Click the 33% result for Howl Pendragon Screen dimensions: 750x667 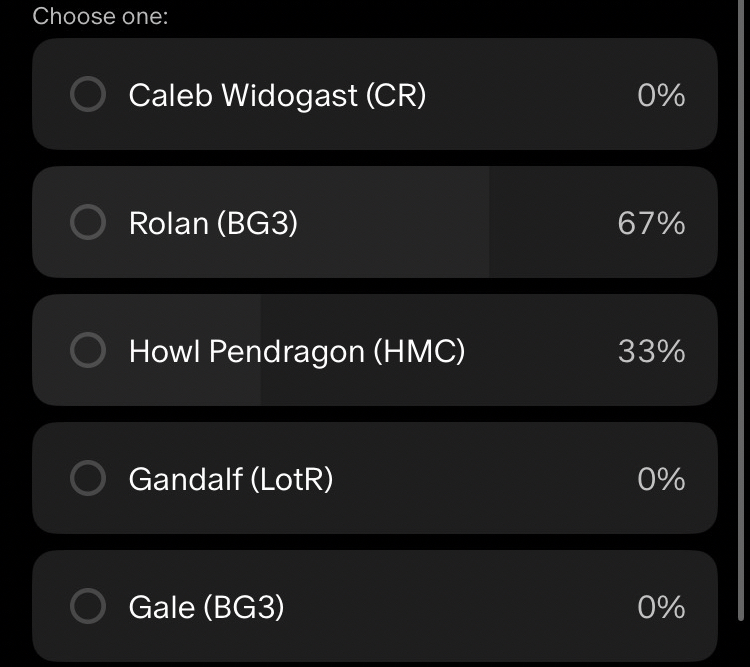point(651,350)
